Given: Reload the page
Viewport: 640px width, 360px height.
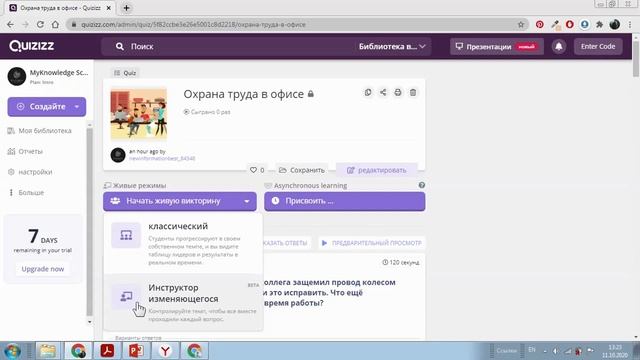Looking at the screenshot, I should click(40, 24).
